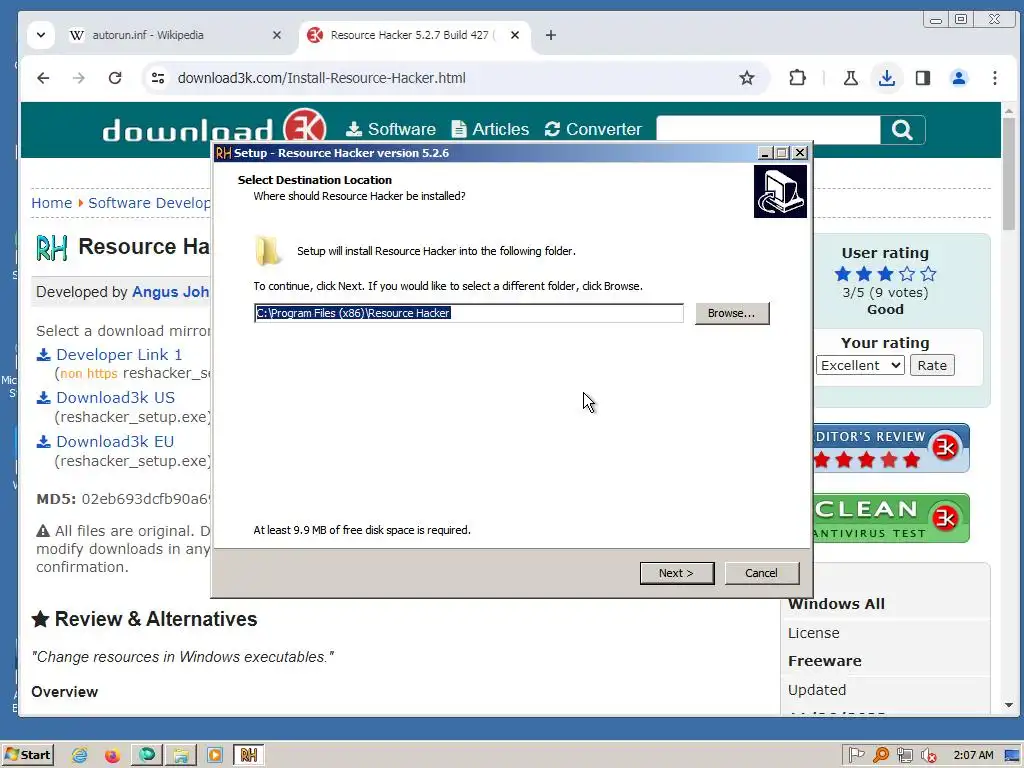Viewport: 1024px width, 768px height.
Task: Click the forward navigation arrow
Action: 79,78
